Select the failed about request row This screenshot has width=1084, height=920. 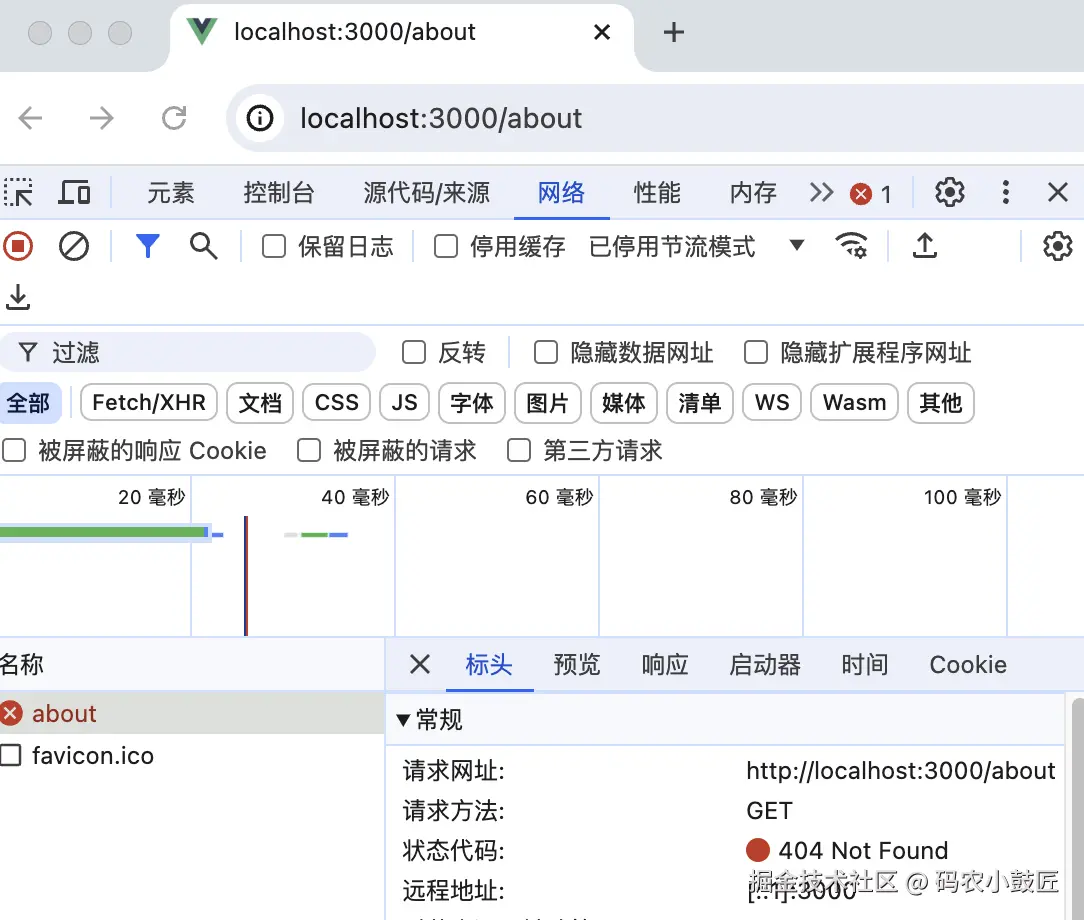coord(191,713)
